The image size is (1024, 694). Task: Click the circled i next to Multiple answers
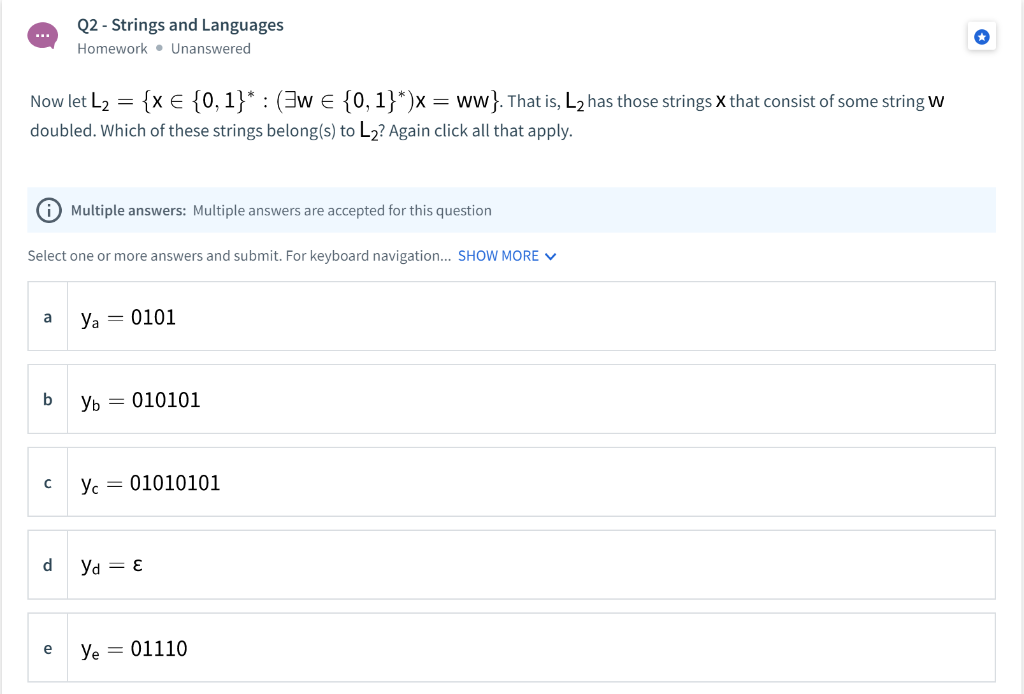click(x=47, y=210)
